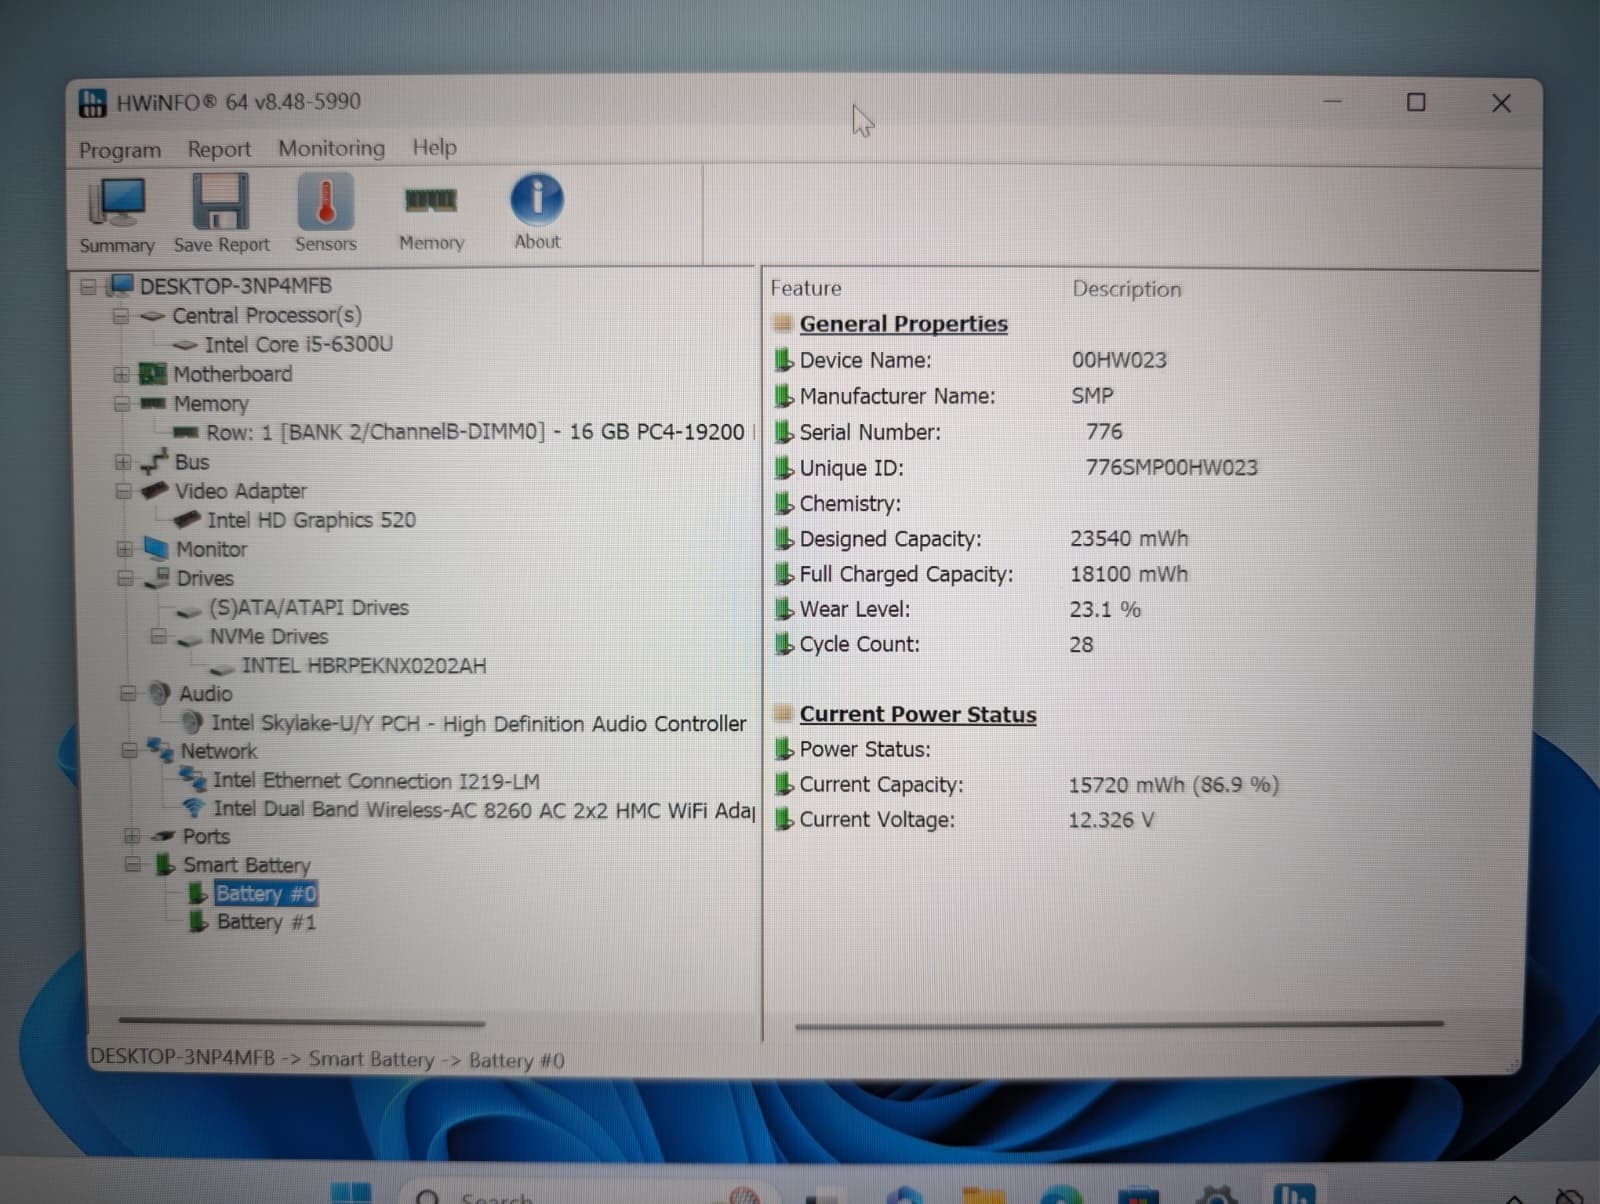
Task: Collapse the Audio tree node
Action: tap(128, 693)
